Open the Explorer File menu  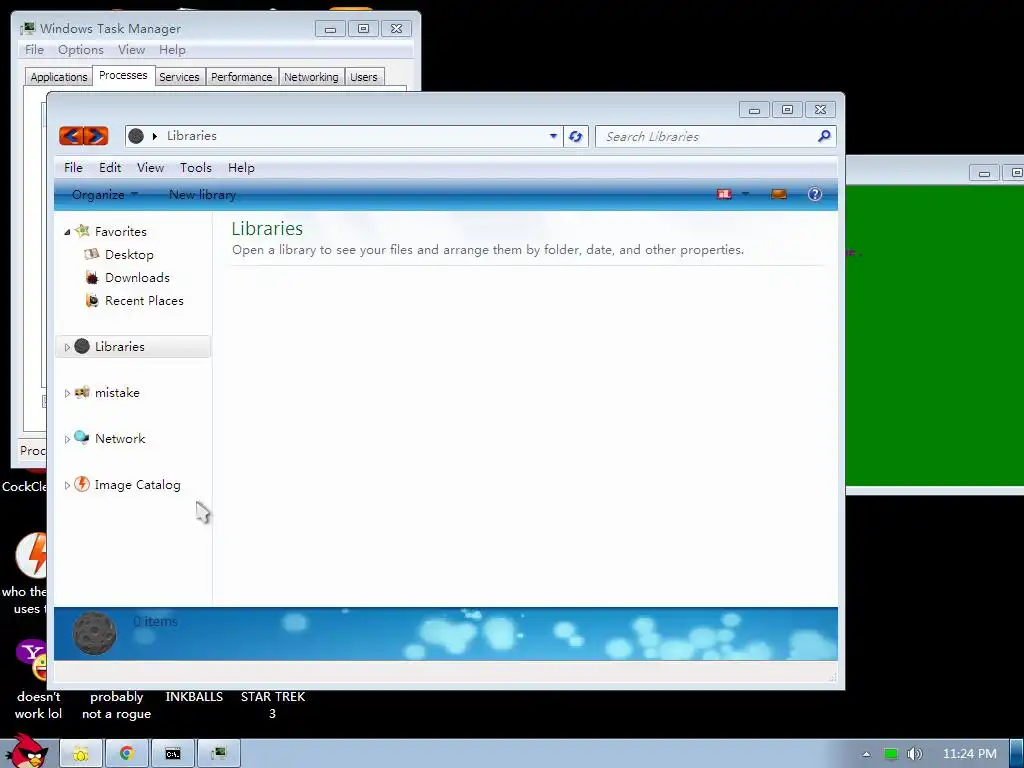tap(73, 167)
